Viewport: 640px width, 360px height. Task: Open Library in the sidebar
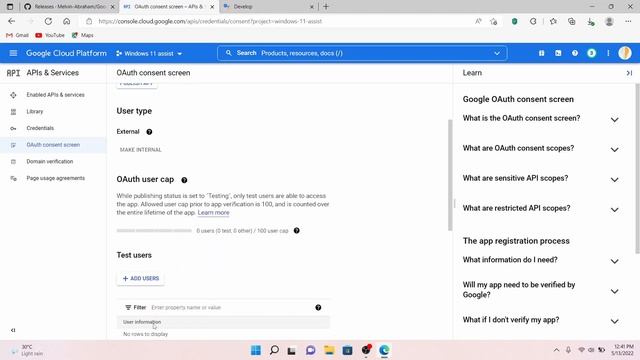[35, 111]
